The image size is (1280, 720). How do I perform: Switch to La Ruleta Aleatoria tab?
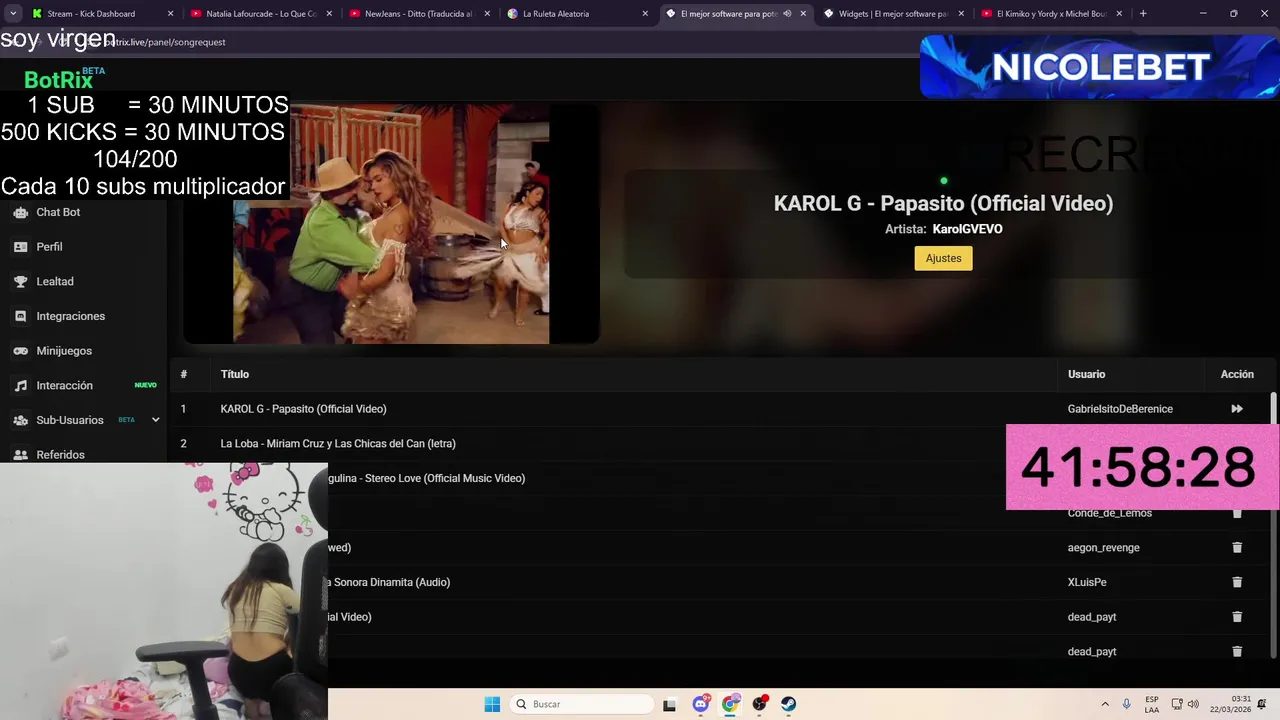(x=577, y=14)
